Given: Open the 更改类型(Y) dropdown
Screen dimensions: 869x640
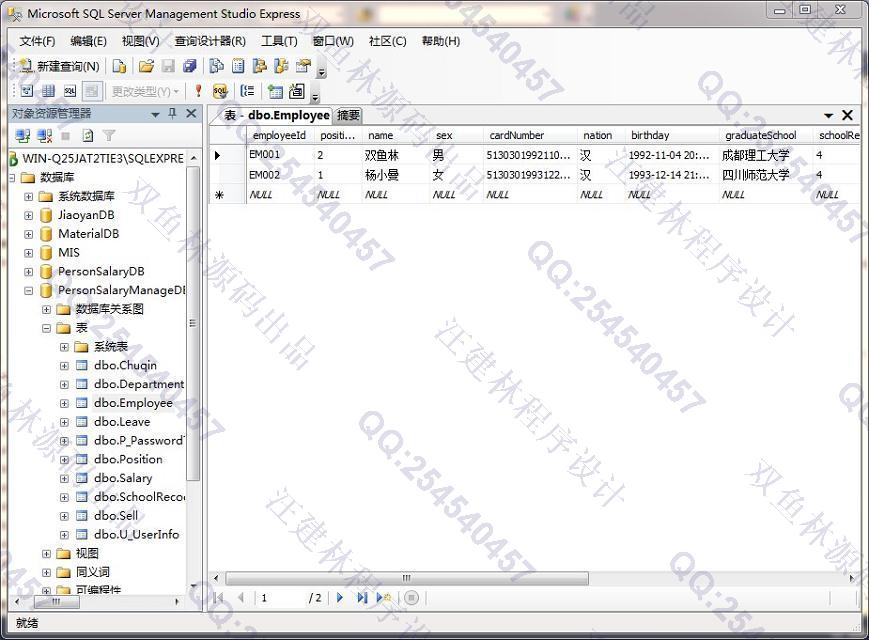Looking at the screenshot, I should pos(145,91).
